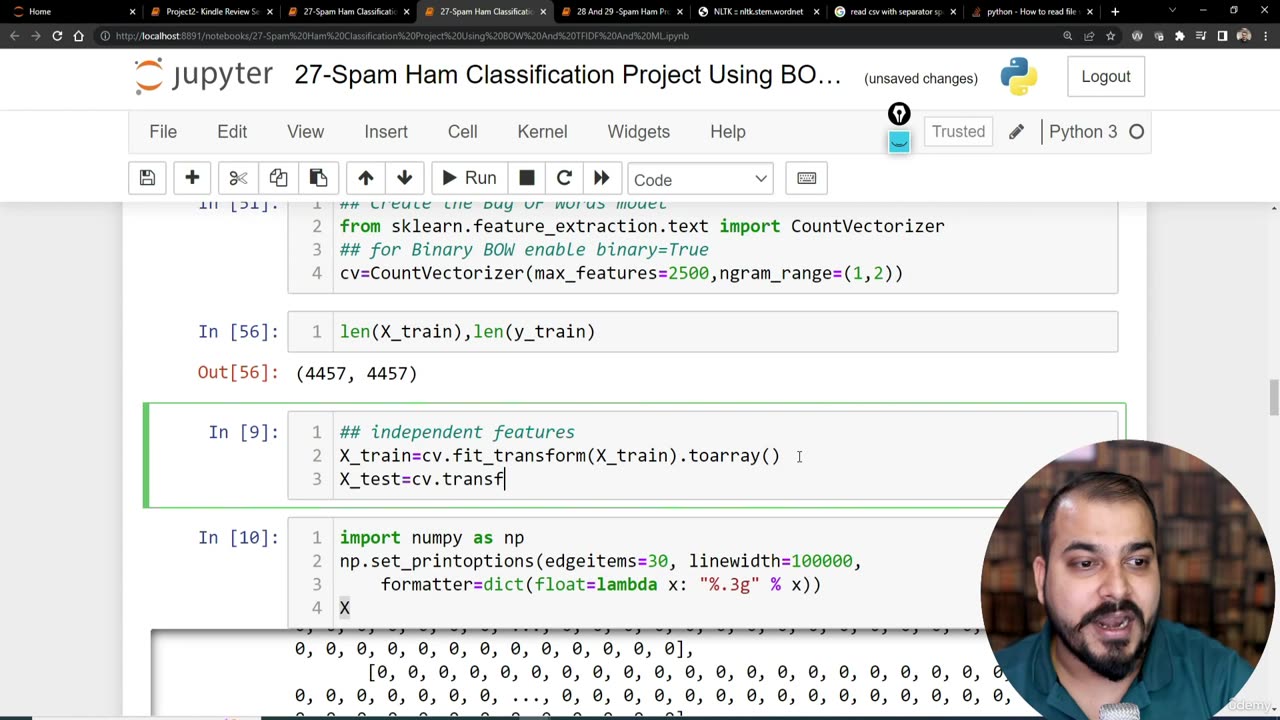This screenshot has height=720, width=1280.
Task: Click the Logout button
Action: [1105, 76]
